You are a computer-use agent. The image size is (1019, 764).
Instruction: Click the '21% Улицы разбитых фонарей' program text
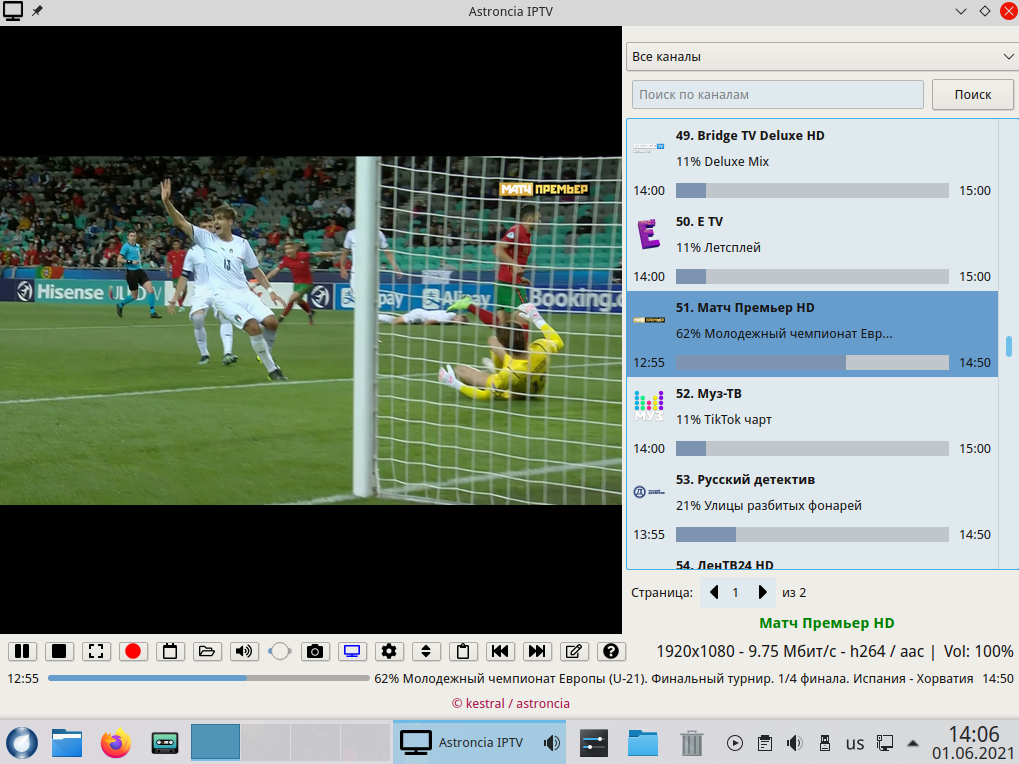pyautogui.click(x=769, y=505)
